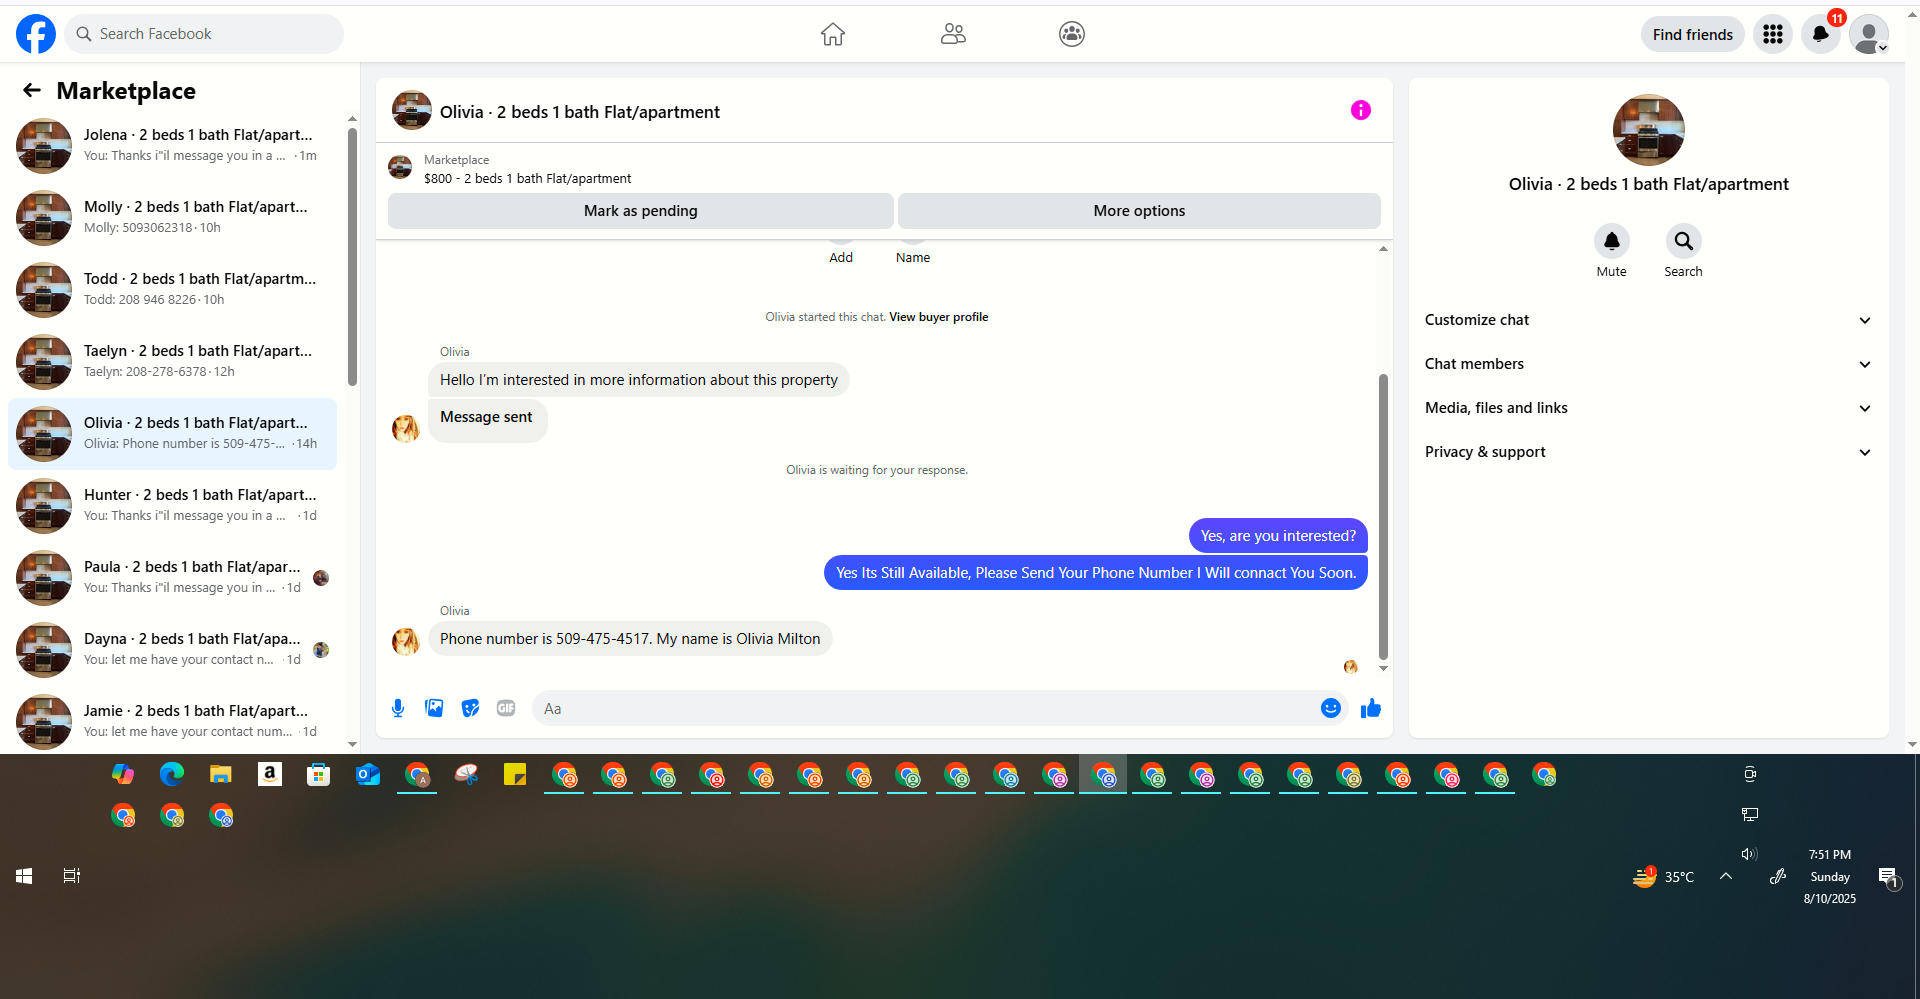
Task: Open Microsoft Edge from taskbar
Action: (x=172, y=774)
